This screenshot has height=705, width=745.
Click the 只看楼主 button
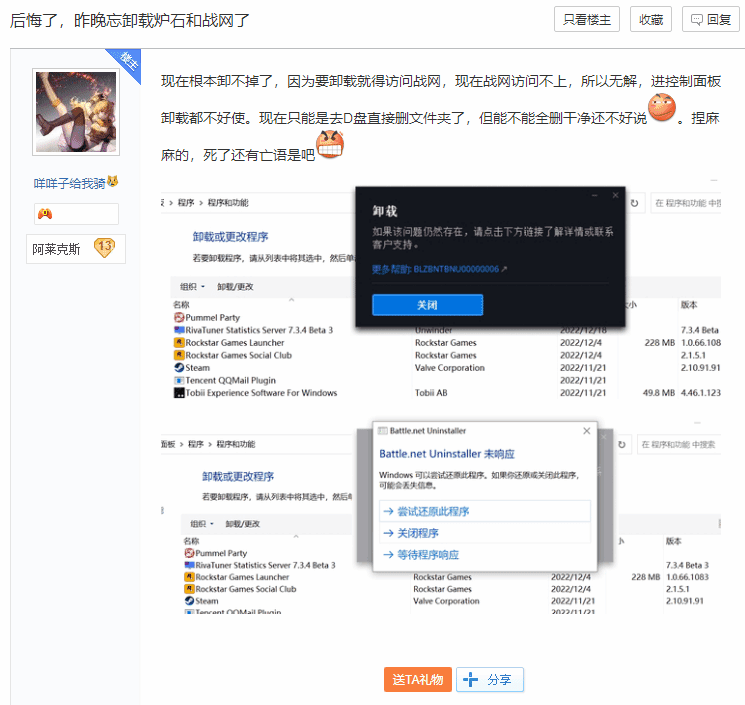click(x=587, y=19)
